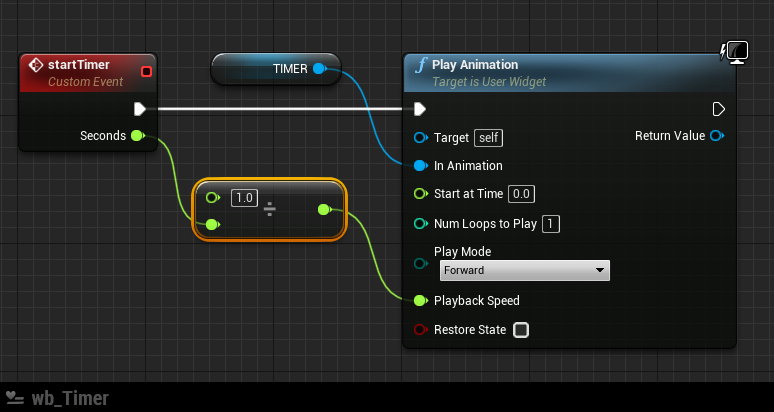774x412 pixels.
Task: Click the In Animation input pin
Action: tap(421, 166)
